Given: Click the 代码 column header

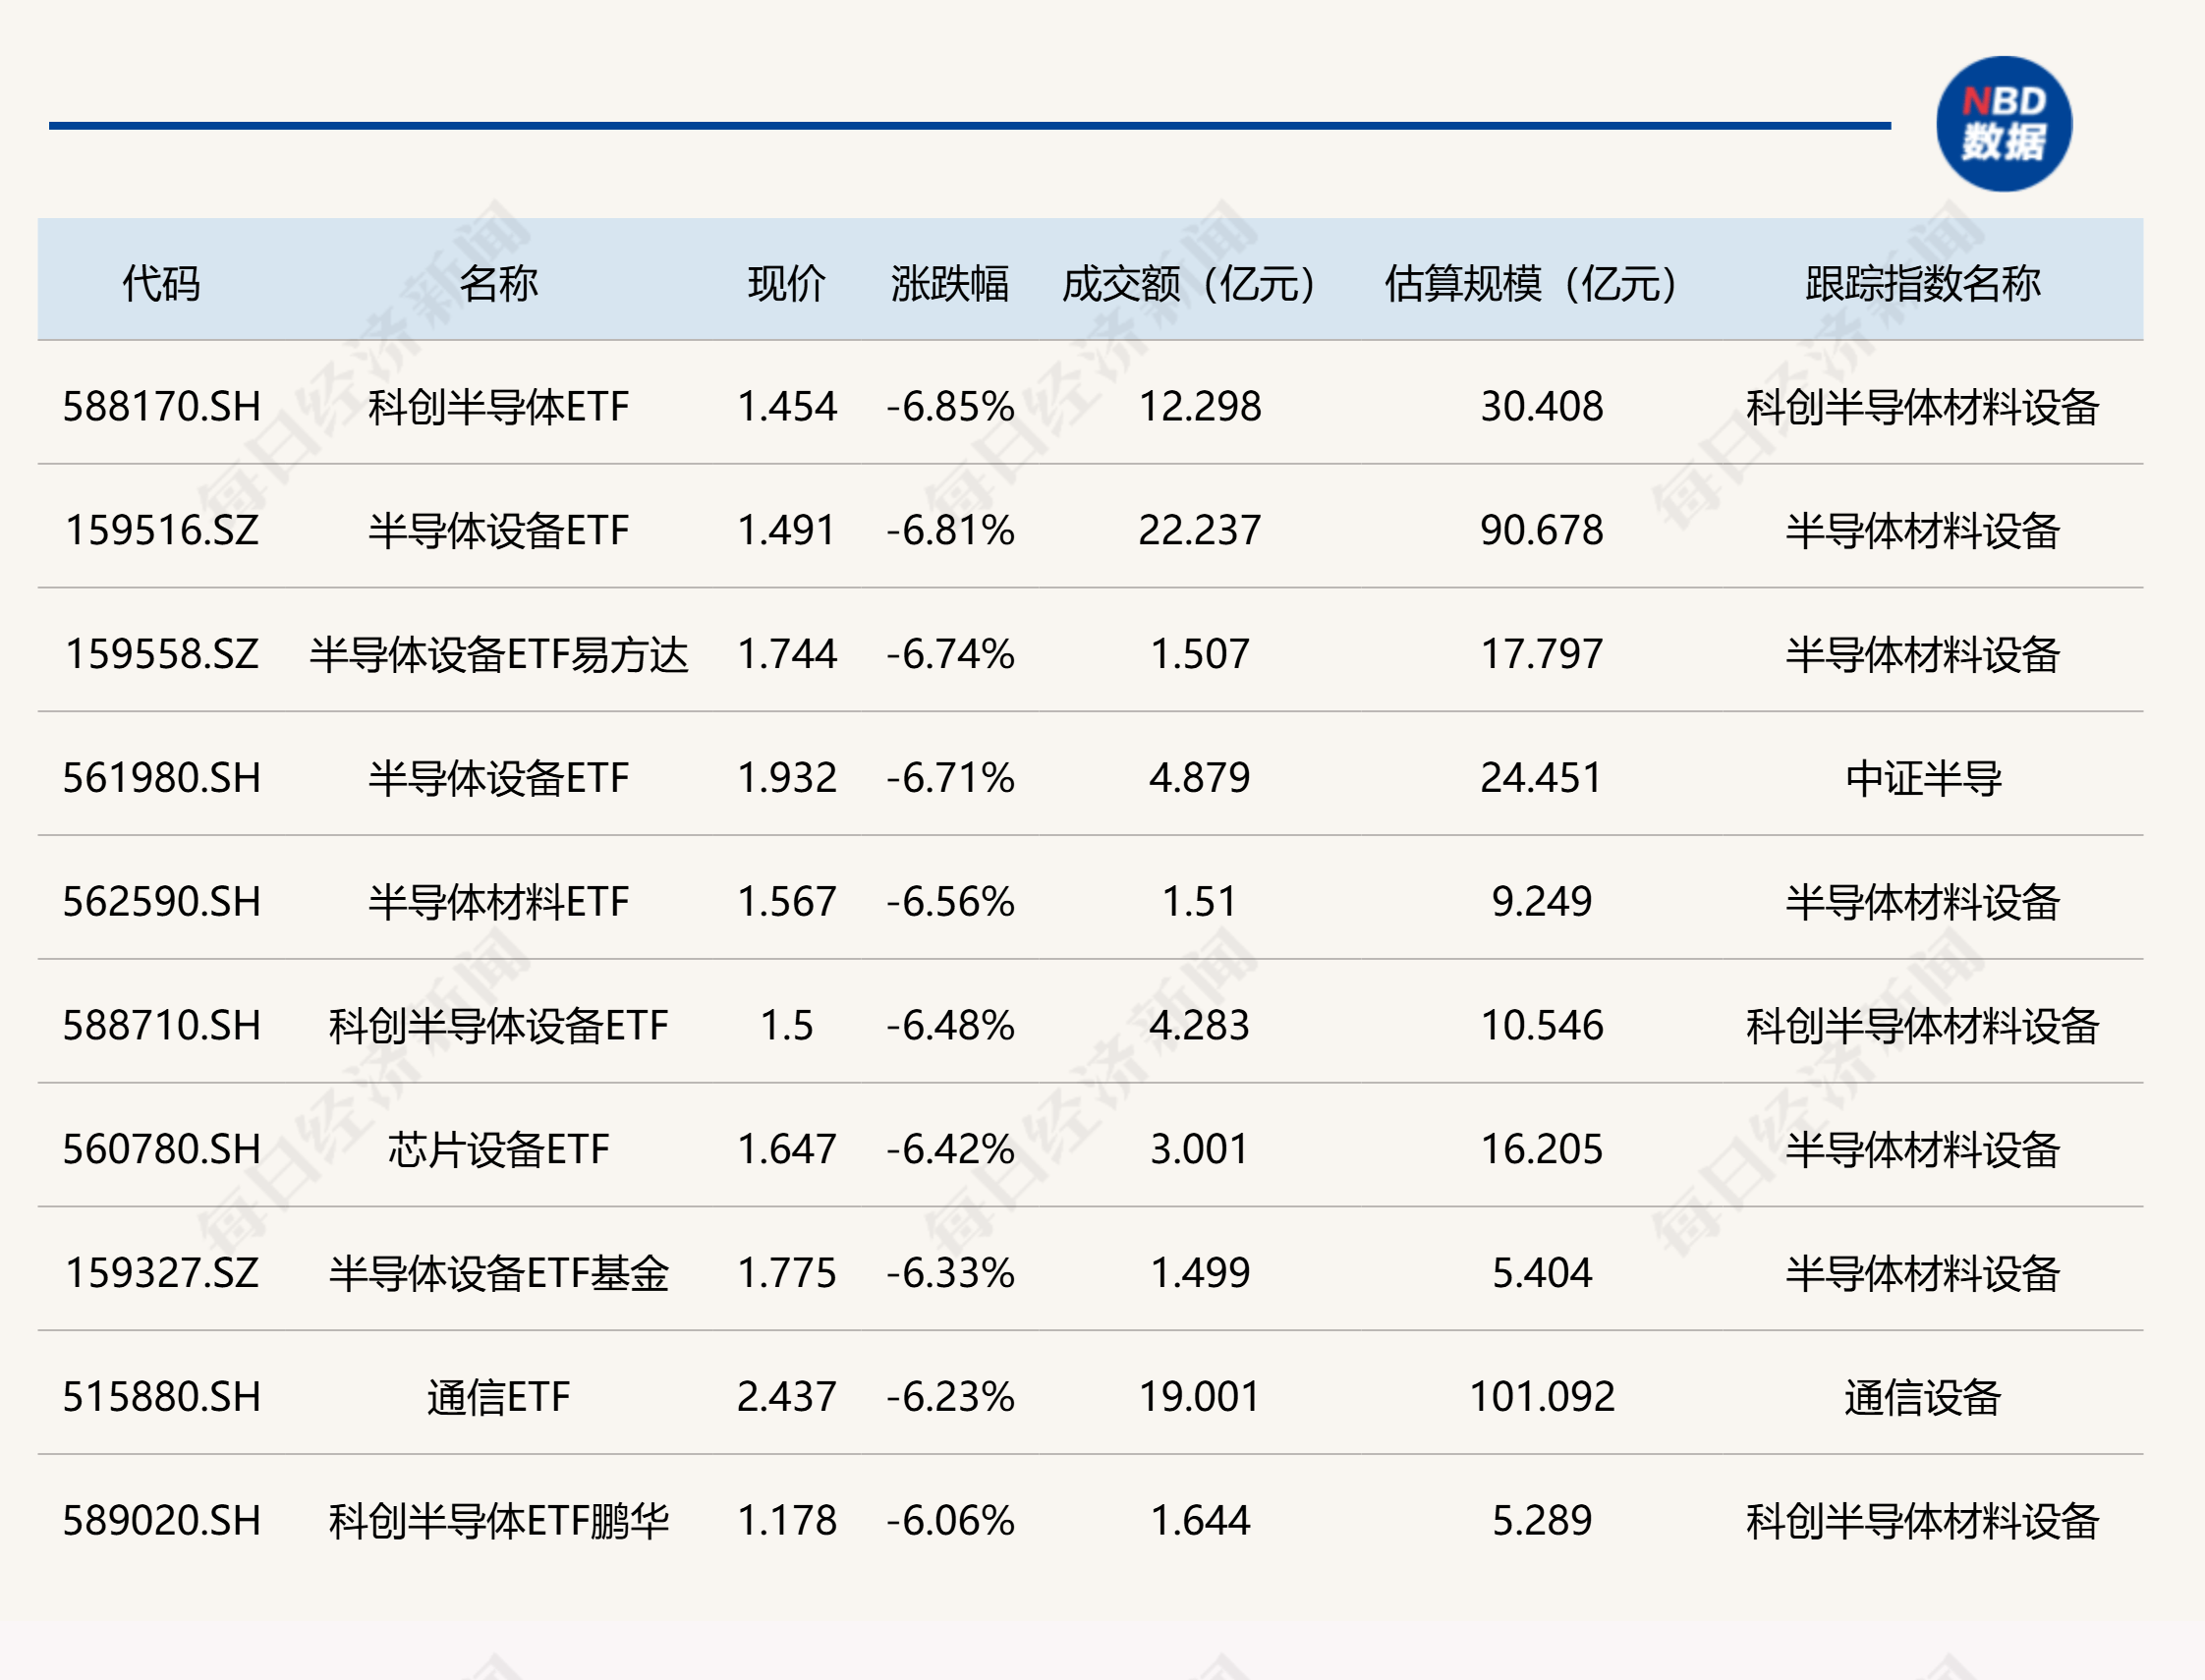Looking at the screenshot, I should (x=161, y=283).
